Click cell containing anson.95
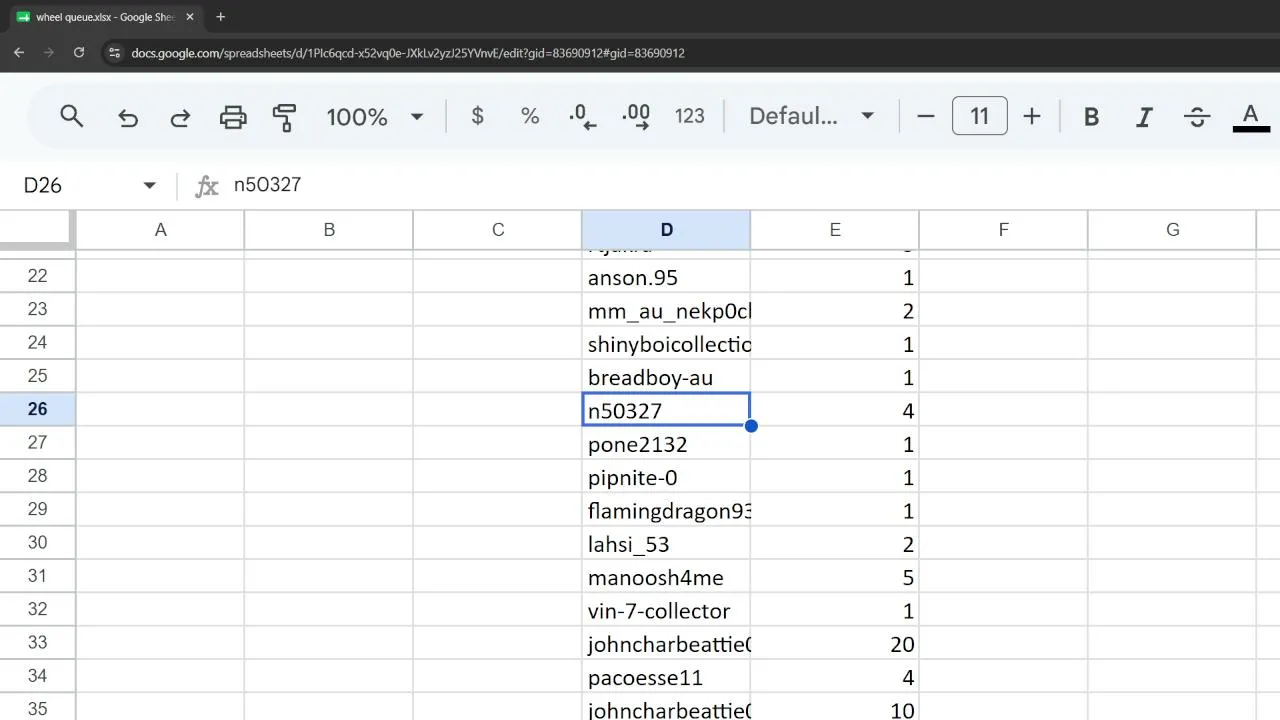Screen dimensions: 1280x720 pos(666,277)
